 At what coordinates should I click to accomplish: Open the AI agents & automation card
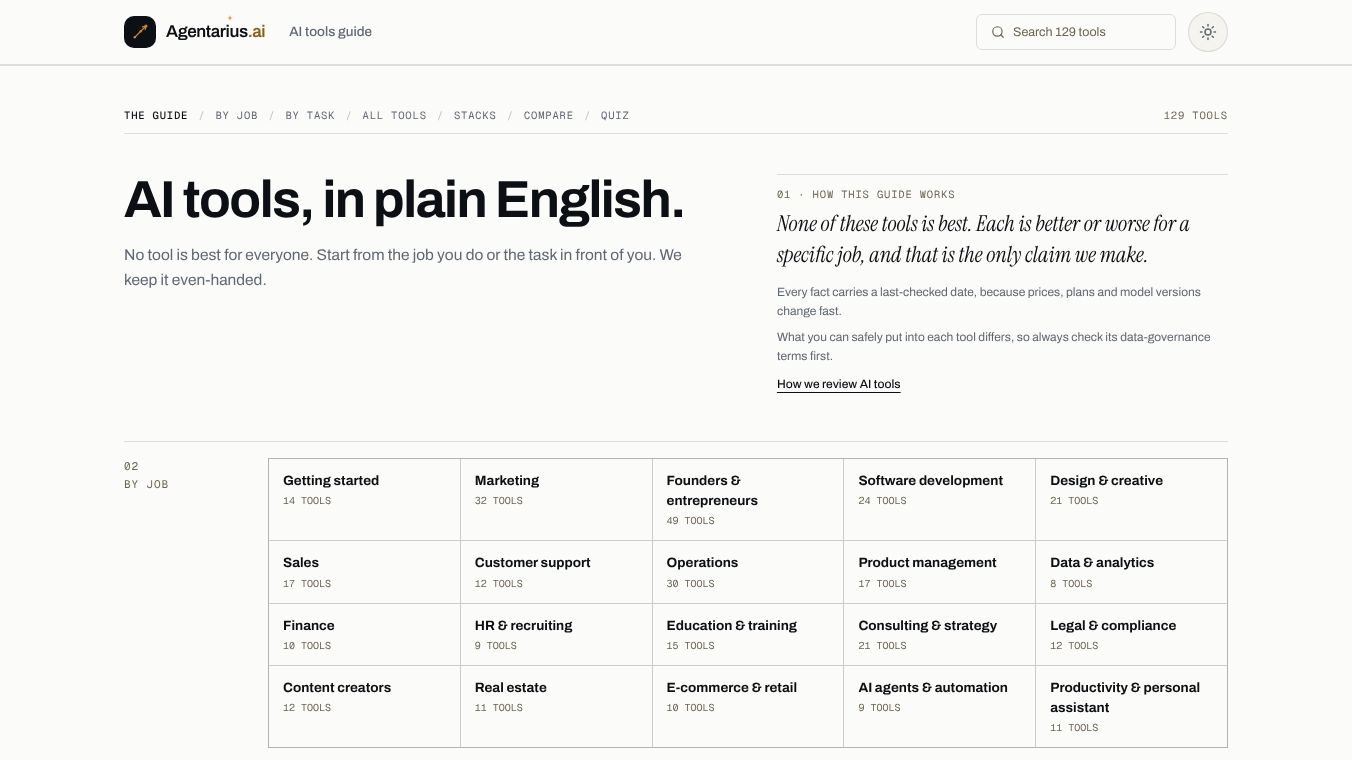[x=939, y=706]
